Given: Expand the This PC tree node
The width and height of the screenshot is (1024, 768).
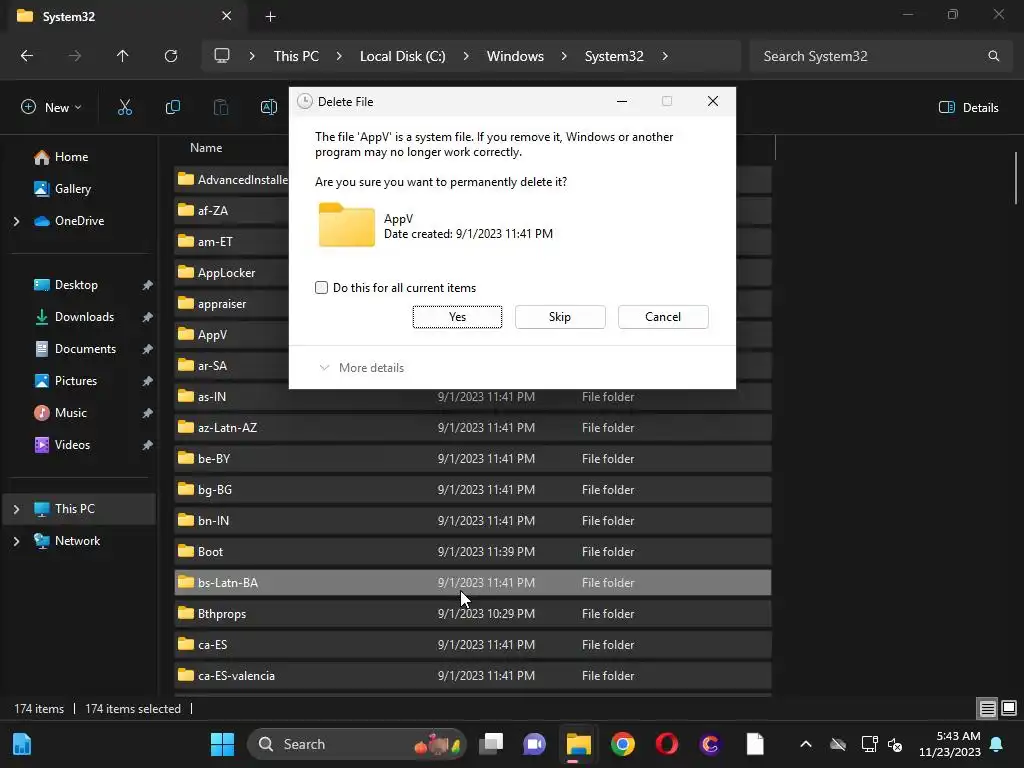Looking at the screenshot, I should pyautogui.click(x=16, y=509).
